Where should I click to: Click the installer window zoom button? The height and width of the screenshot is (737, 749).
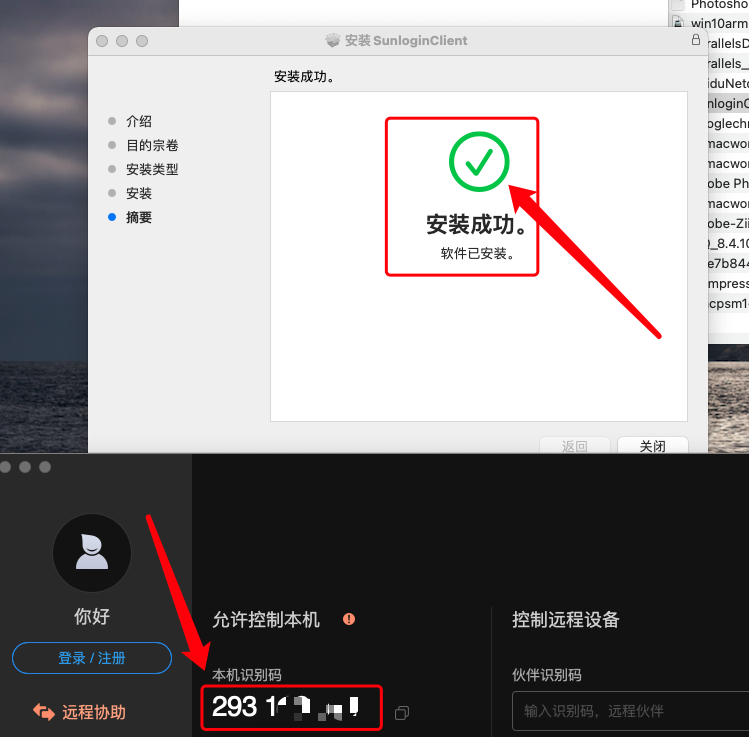[142, 41]
